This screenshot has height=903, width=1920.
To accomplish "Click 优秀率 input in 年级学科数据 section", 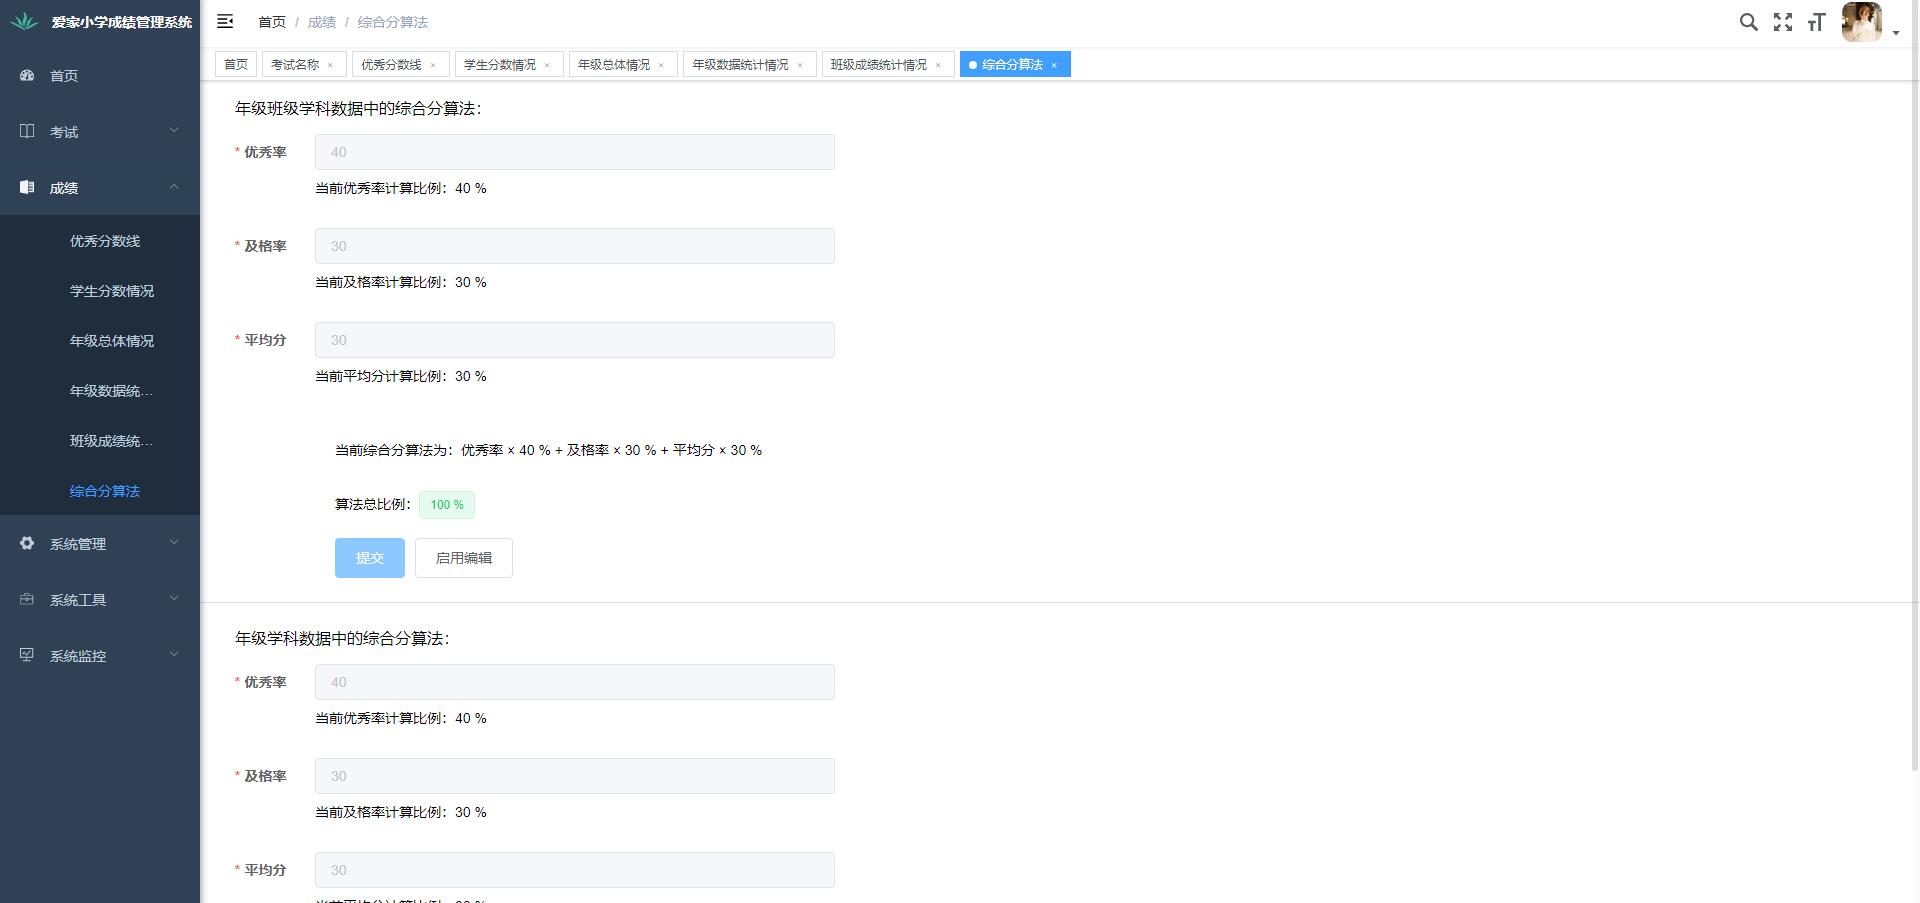I will click(x=575, y=682).
